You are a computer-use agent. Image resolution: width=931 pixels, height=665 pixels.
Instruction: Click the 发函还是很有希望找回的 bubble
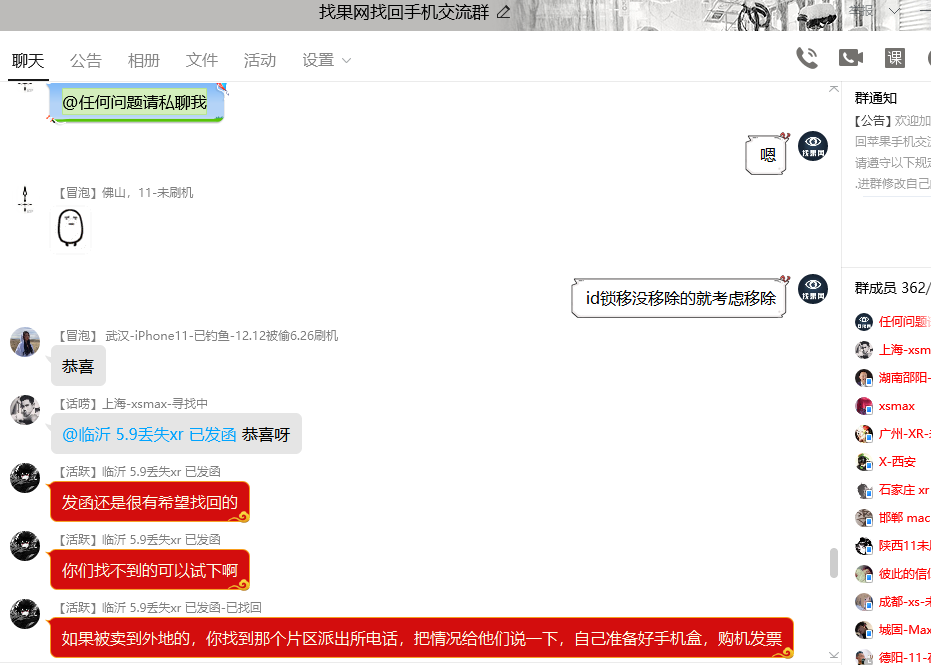point(150,502)
